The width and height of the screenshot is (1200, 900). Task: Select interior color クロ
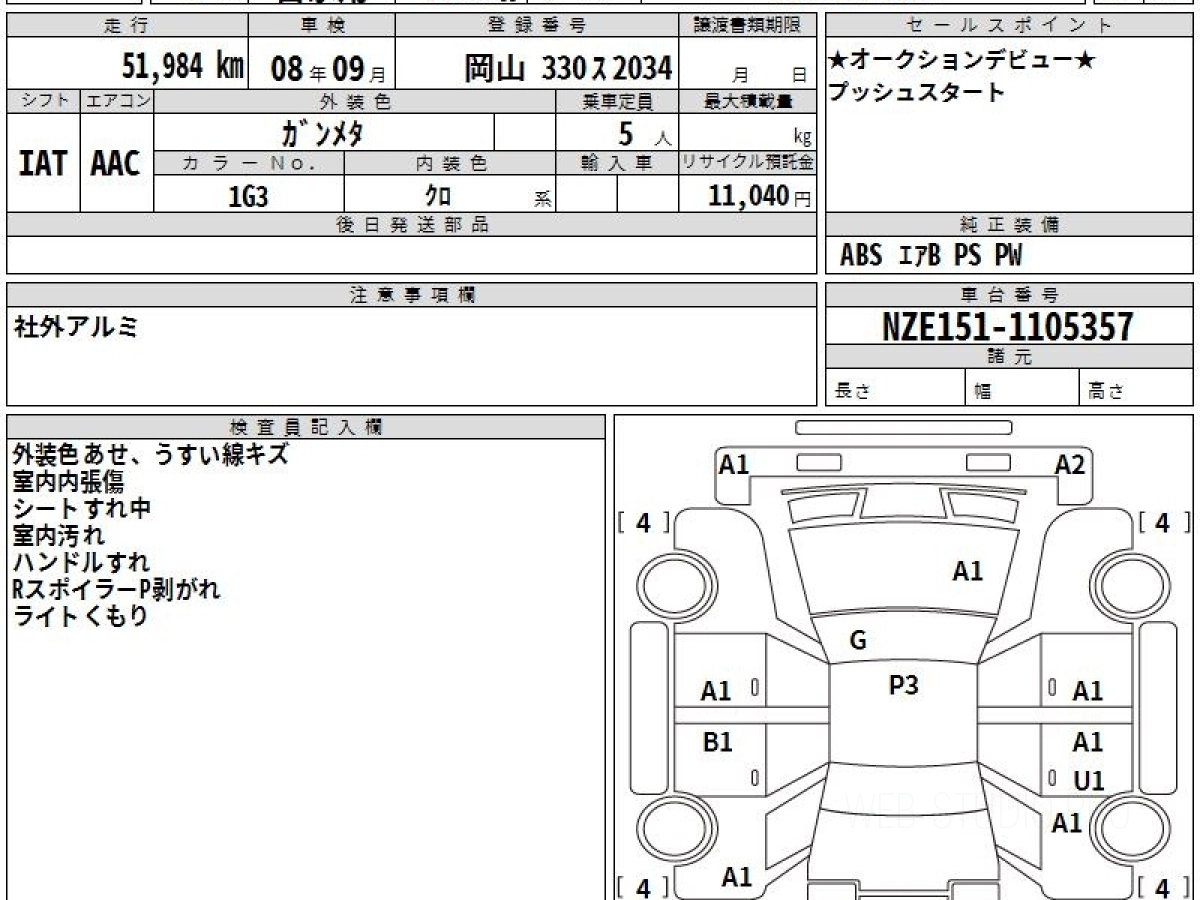tap(437, 196)
